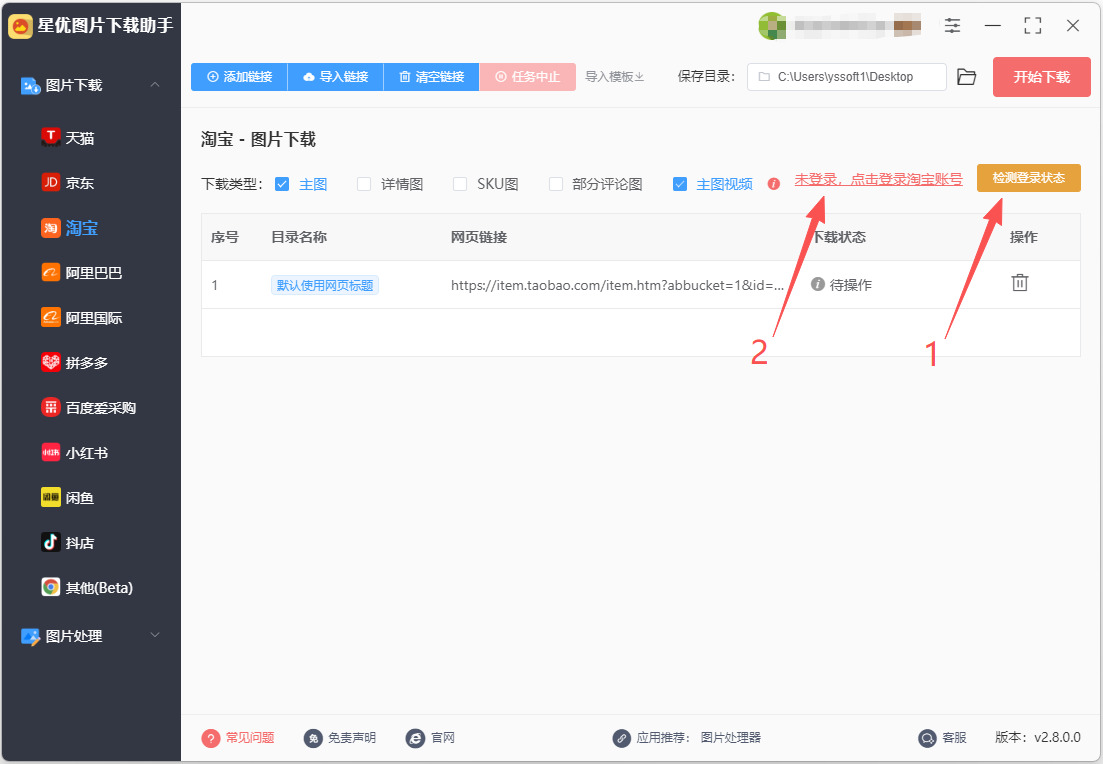Open the 小红书 sidebar entry
This screenshot has width=1103, height=764.
[x=75, y=452]
